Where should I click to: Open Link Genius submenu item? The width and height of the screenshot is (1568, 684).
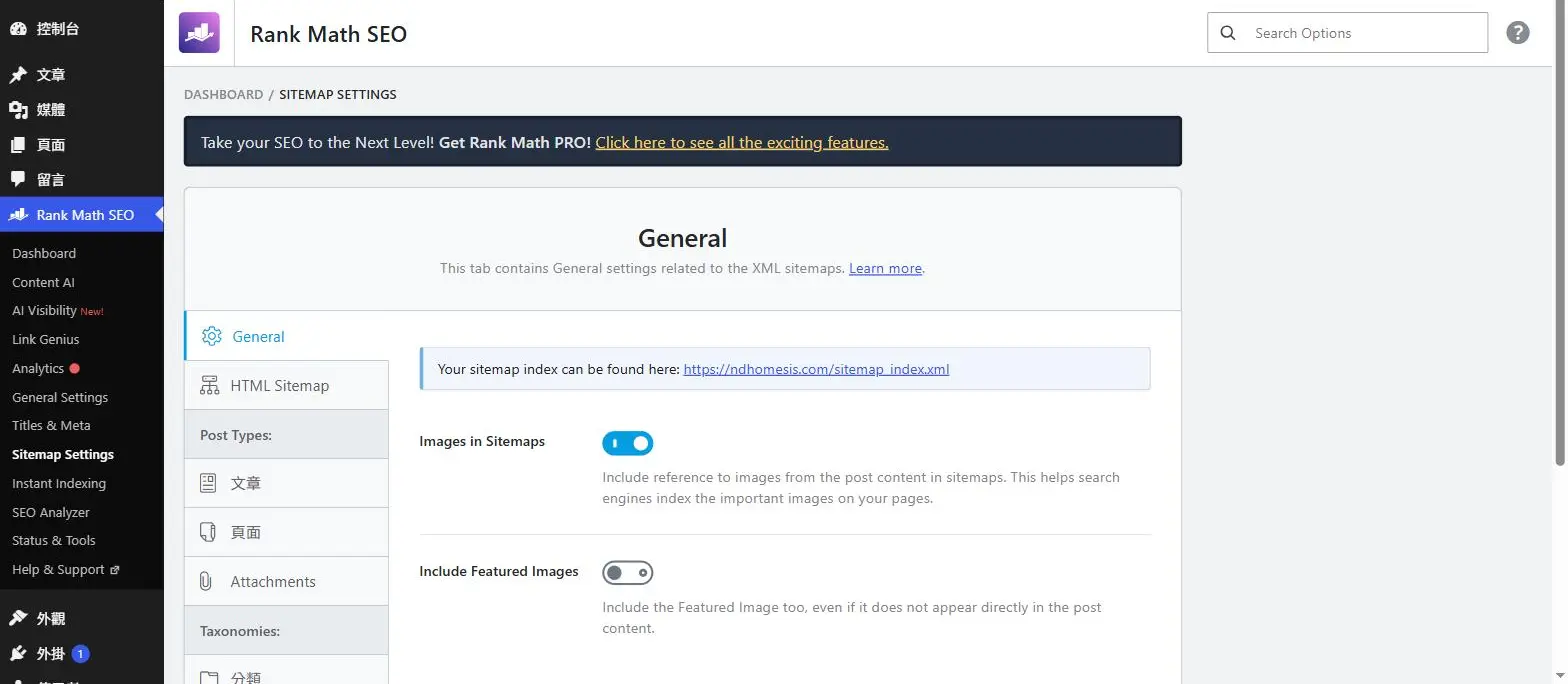coord(46,339)
